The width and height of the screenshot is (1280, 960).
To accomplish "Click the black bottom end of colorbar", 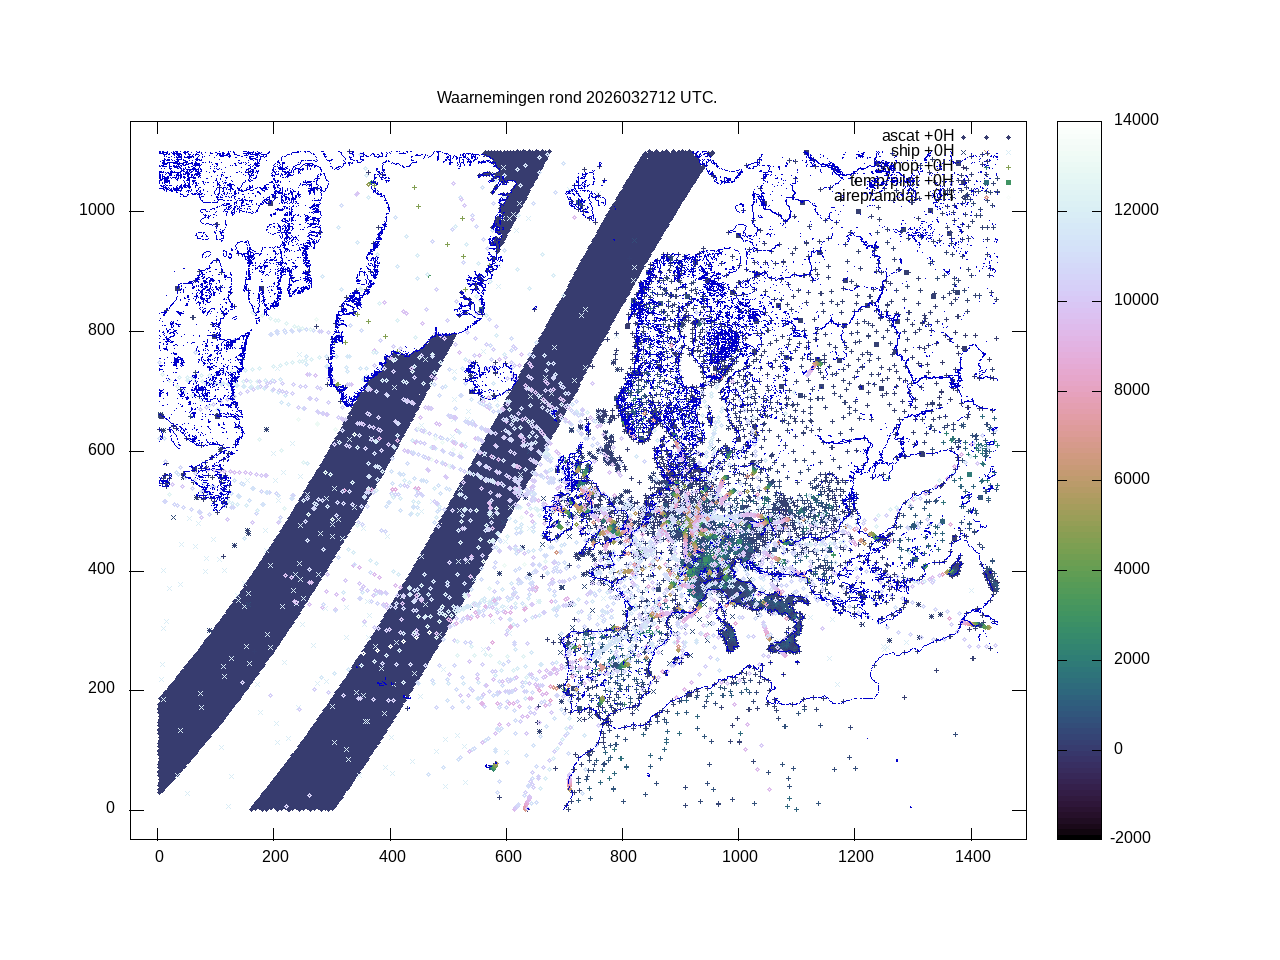I will pyautogui.click(x=1079, y=832).
